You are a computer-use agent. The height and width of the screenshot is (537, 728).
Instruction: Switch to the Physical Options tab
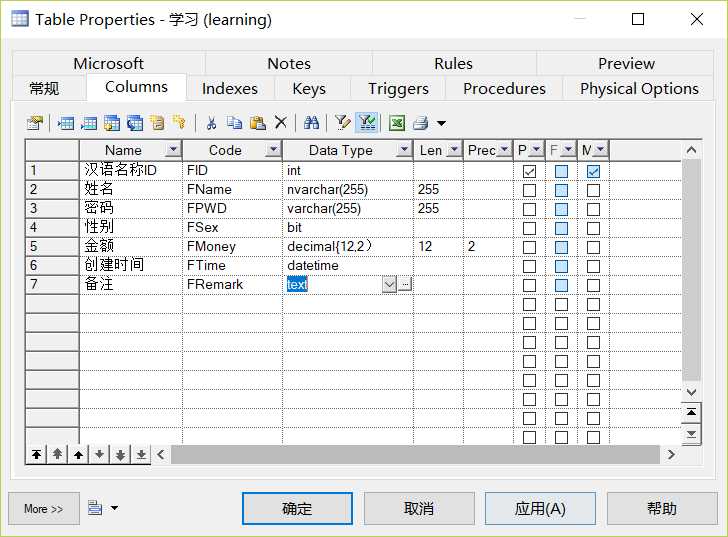pyautogui.click(x=639, y=88)
